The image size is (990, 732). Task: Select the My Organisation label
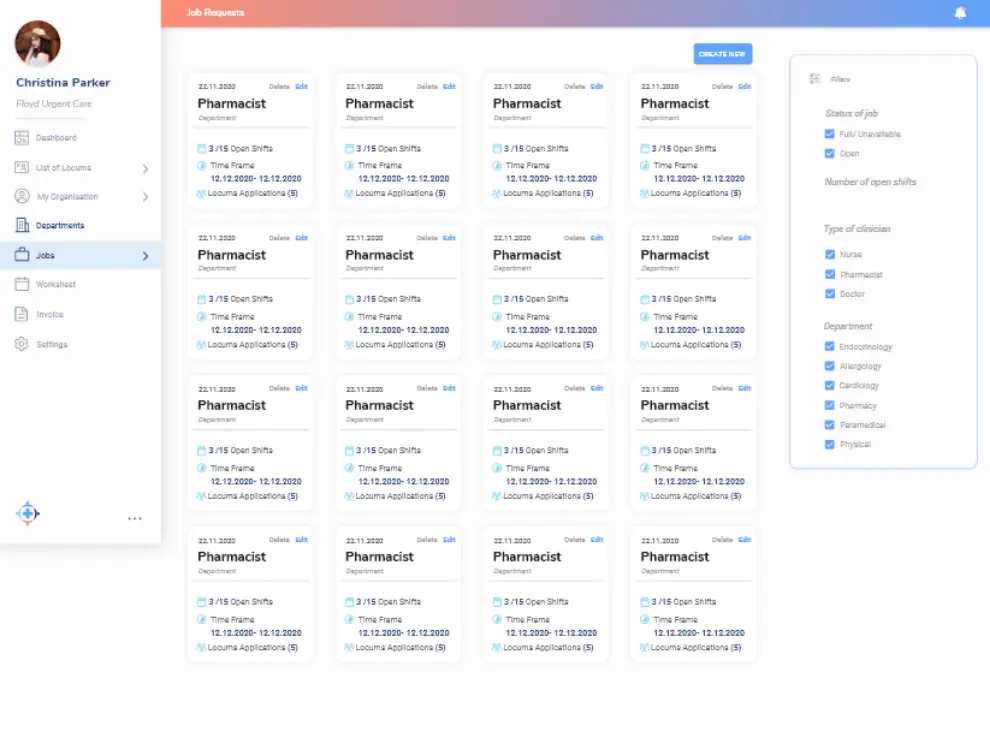click(x=68, y=197)
